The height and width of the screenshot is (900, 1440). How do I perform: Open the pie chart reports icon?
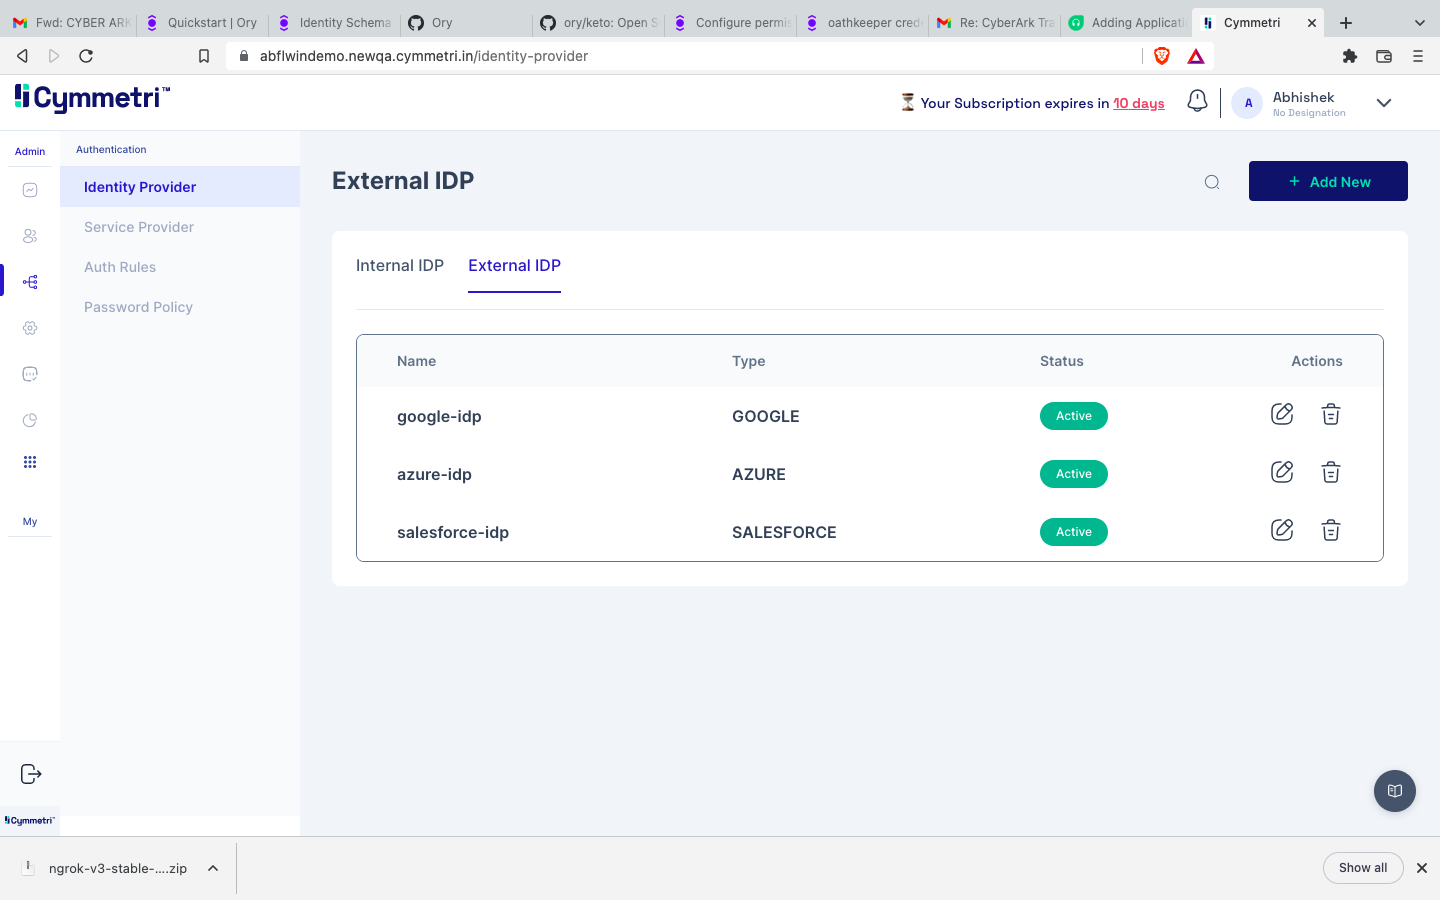click(30, 419)
